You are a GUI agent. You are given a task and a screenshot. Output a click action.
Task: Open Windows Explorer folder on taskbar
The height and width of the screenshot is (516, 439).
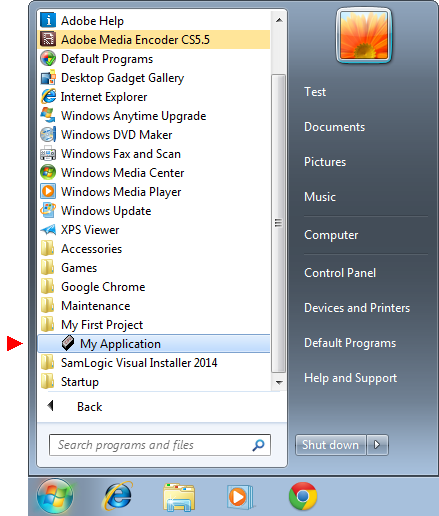tap(179, 497)
